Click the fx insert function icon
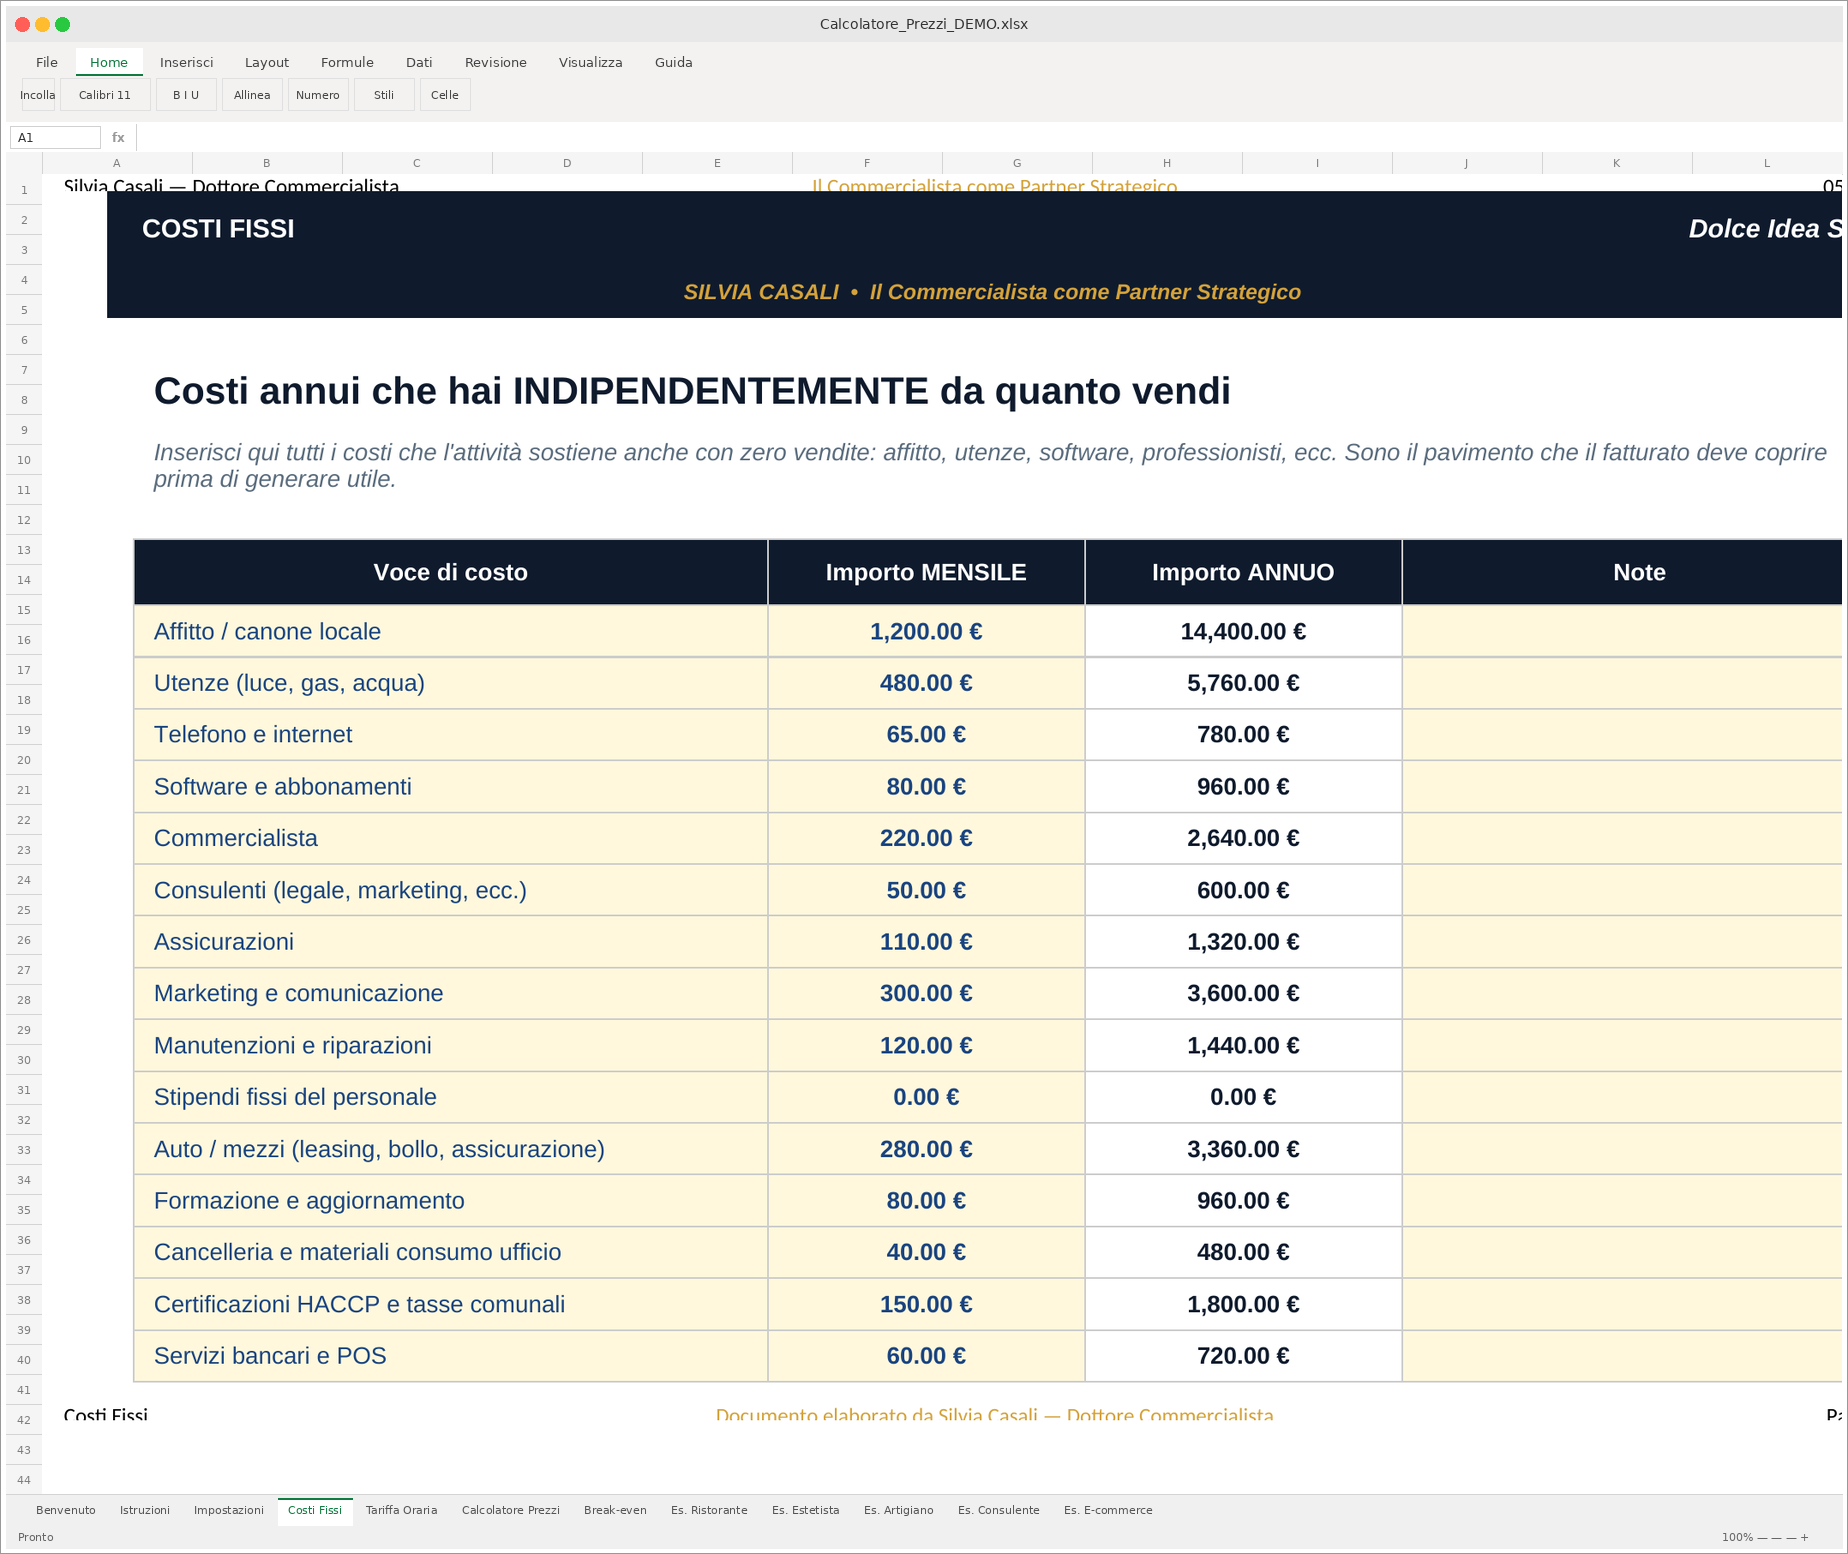The height and width of the screenshot is (1554, 1848). [118, 137]
